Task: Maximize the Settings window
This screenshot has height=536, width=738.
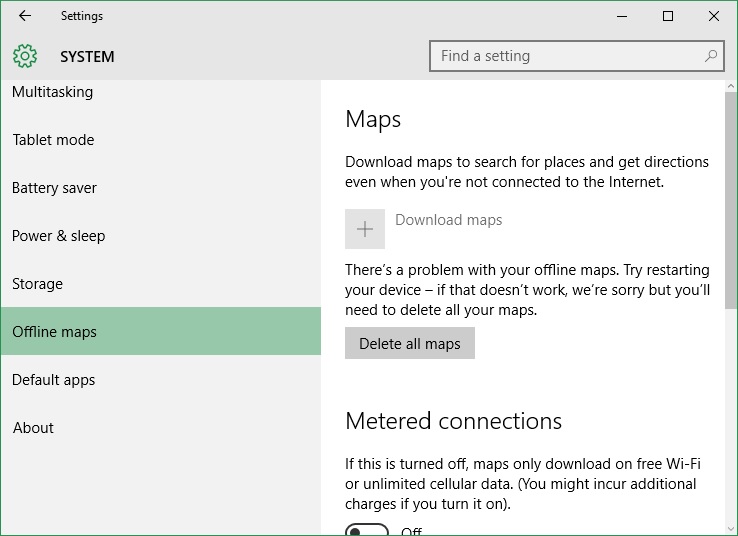Action: click(667, 16)
